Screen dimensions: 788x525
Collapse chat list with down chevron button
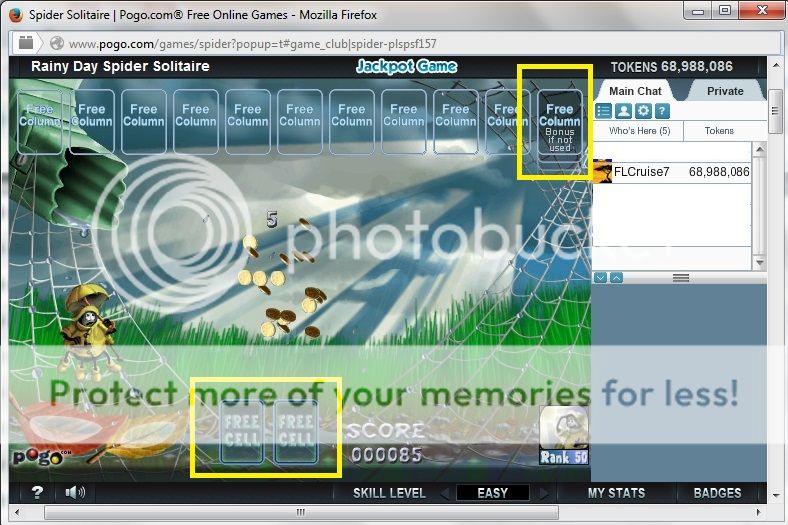tap(601, 278)
